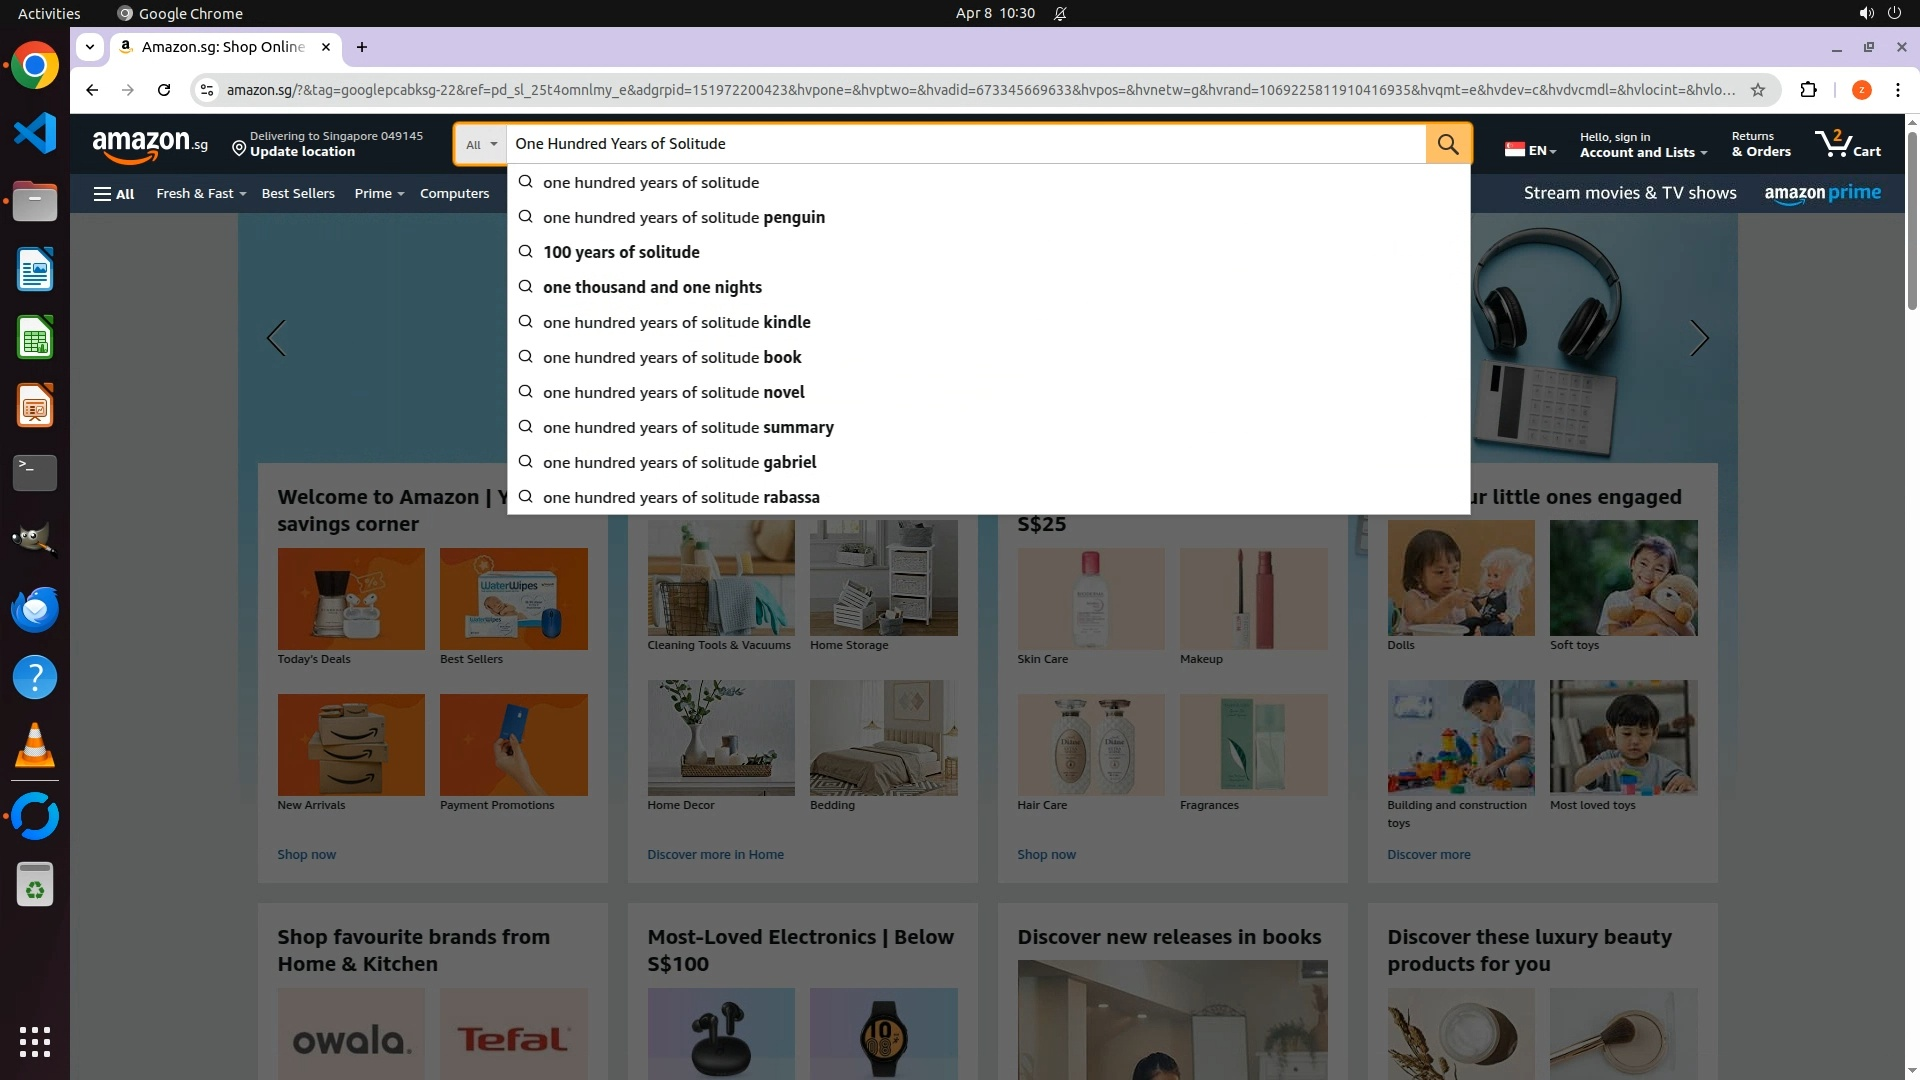Click the Update location pin
This screenshot has width=1920, height=1080.
coord(239,149)
